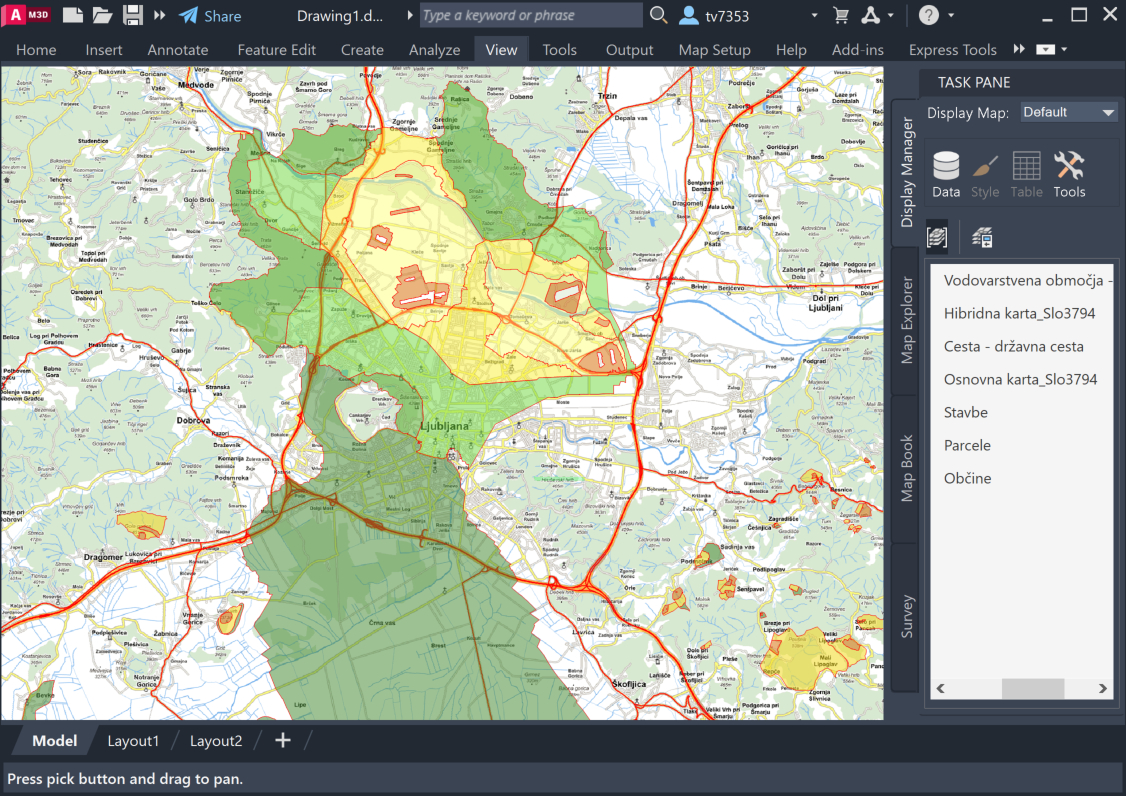
Task: Switch to the Map Explorer side tab
Action: click(x=907, y=320)
